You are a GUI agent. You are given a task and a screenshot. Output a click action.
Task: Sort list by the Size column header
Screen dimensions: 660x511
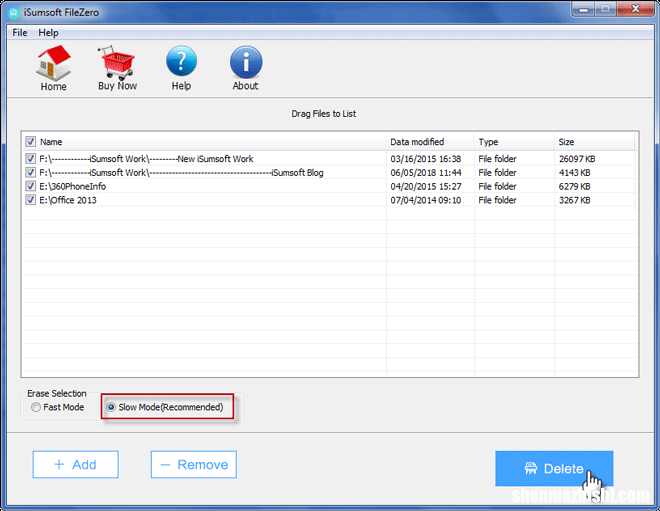pyautogui.click(x=567, y=142)
